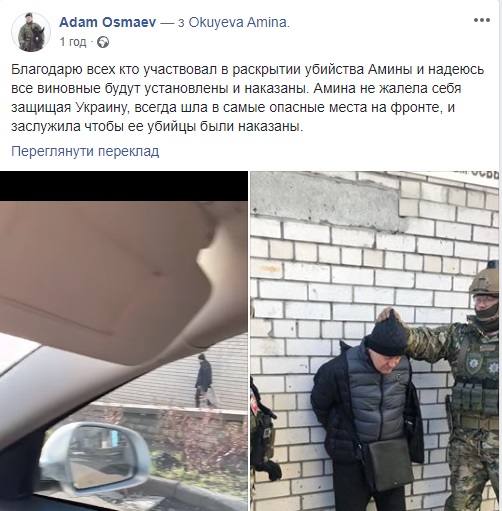Open the brick wall arrest photo on the right
The width and height of the screenshot is (502, 511).
point(376,341)
